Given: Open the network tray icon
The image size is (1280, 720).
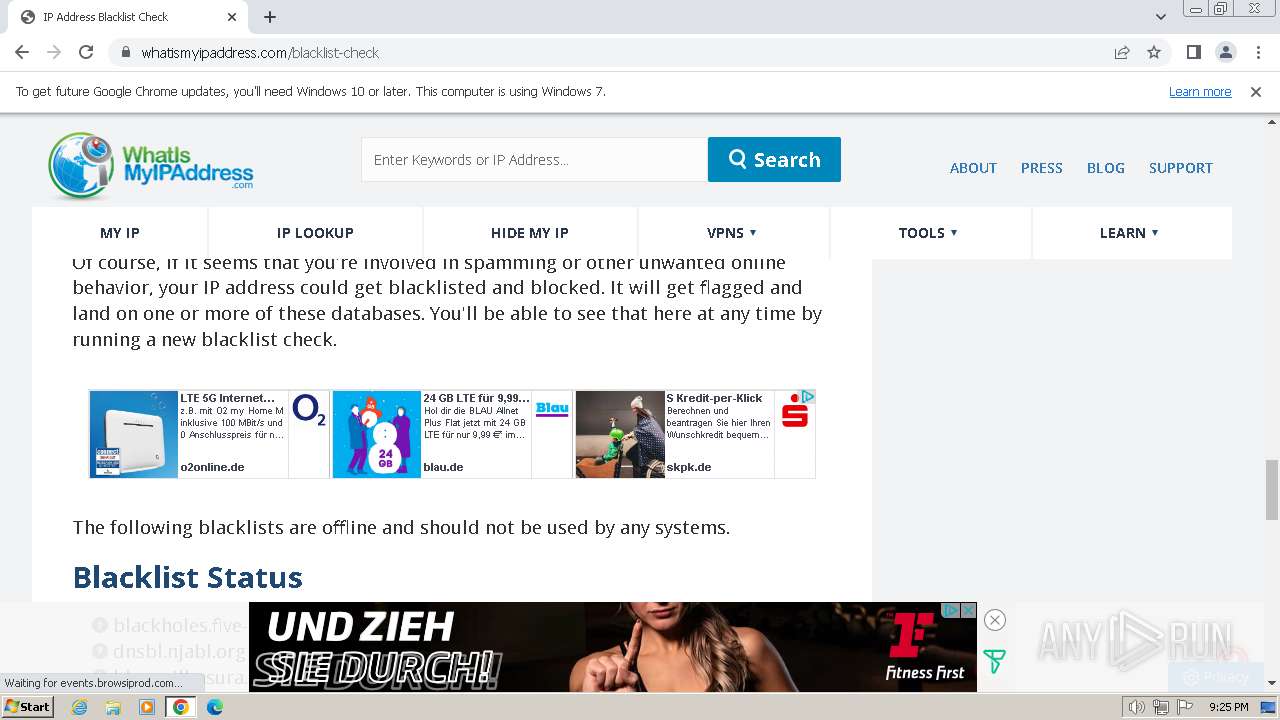Looking at the screenshot, I should pos(1161,707).
